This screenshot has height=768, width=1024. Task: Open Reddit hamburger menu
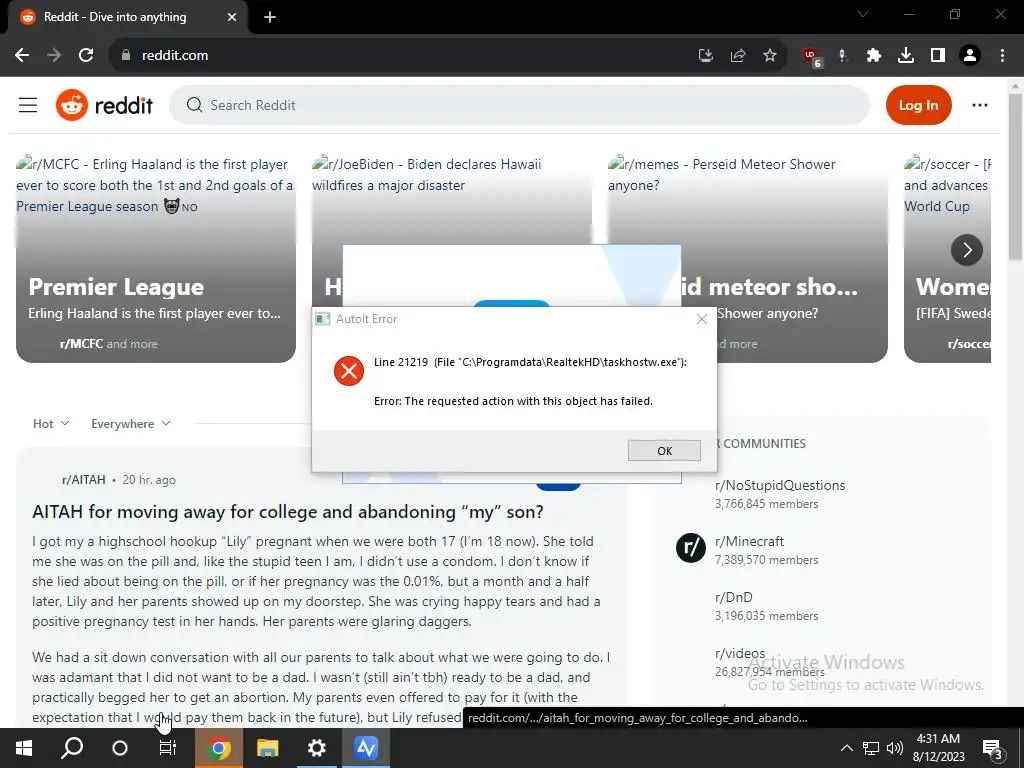coord(27,105)
